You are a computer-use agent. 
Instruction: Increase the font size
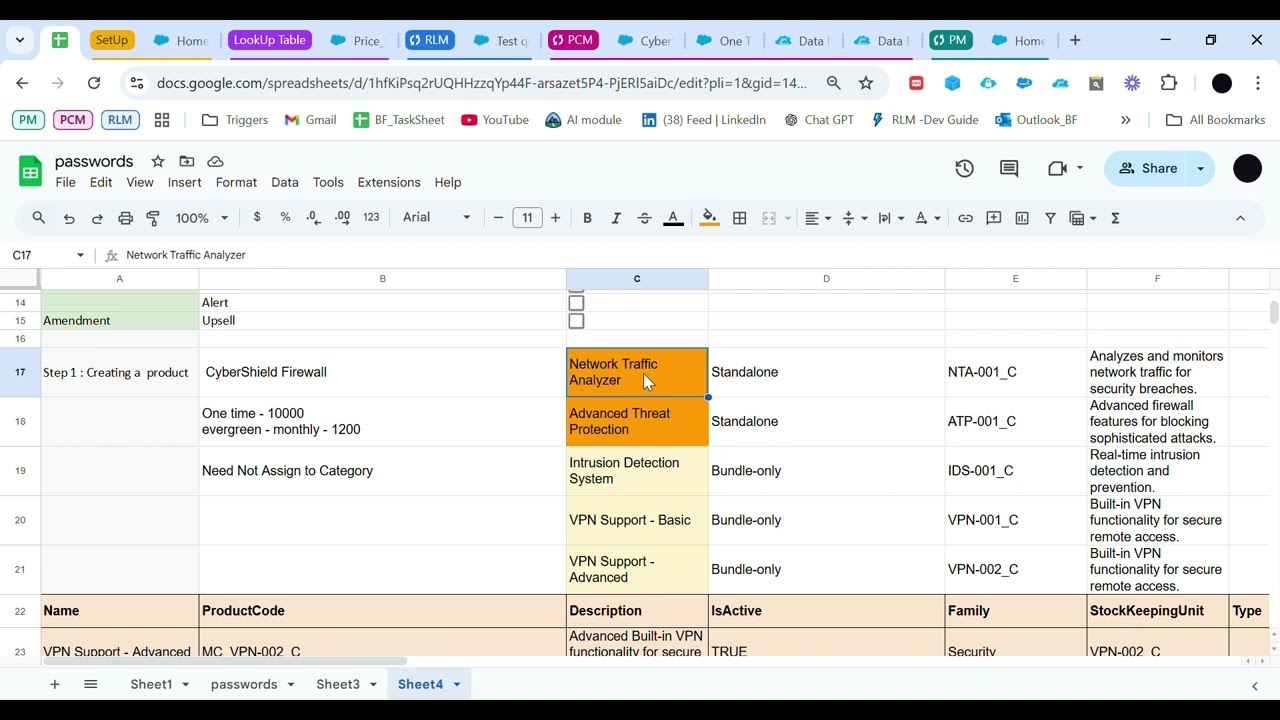tap(555, 218)
